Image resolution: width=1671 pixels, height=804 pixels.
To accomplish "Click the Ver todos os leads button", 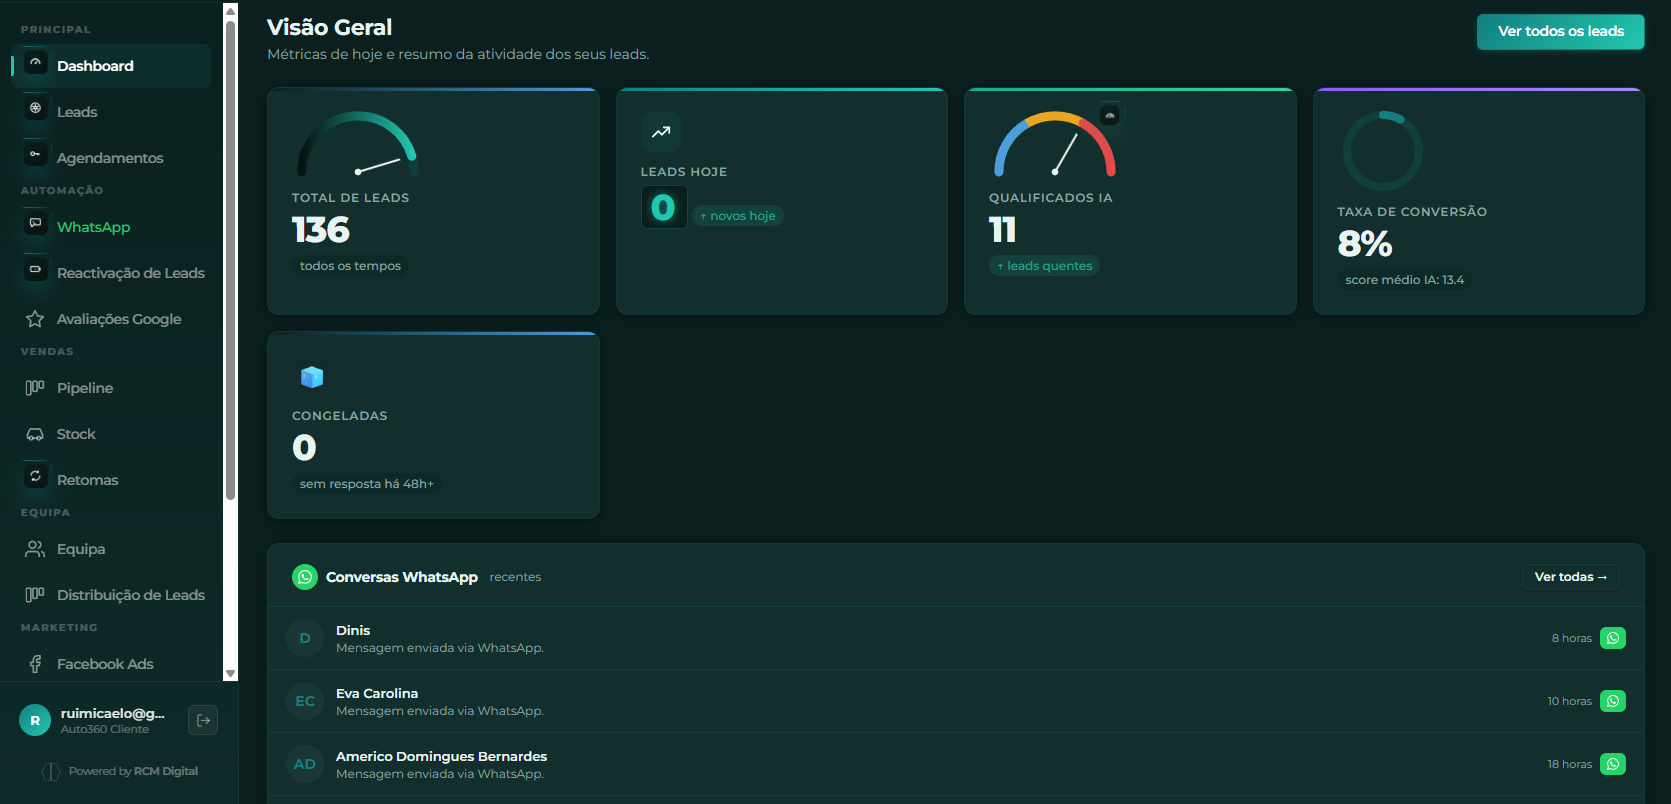I will [x=1560, y=31].
